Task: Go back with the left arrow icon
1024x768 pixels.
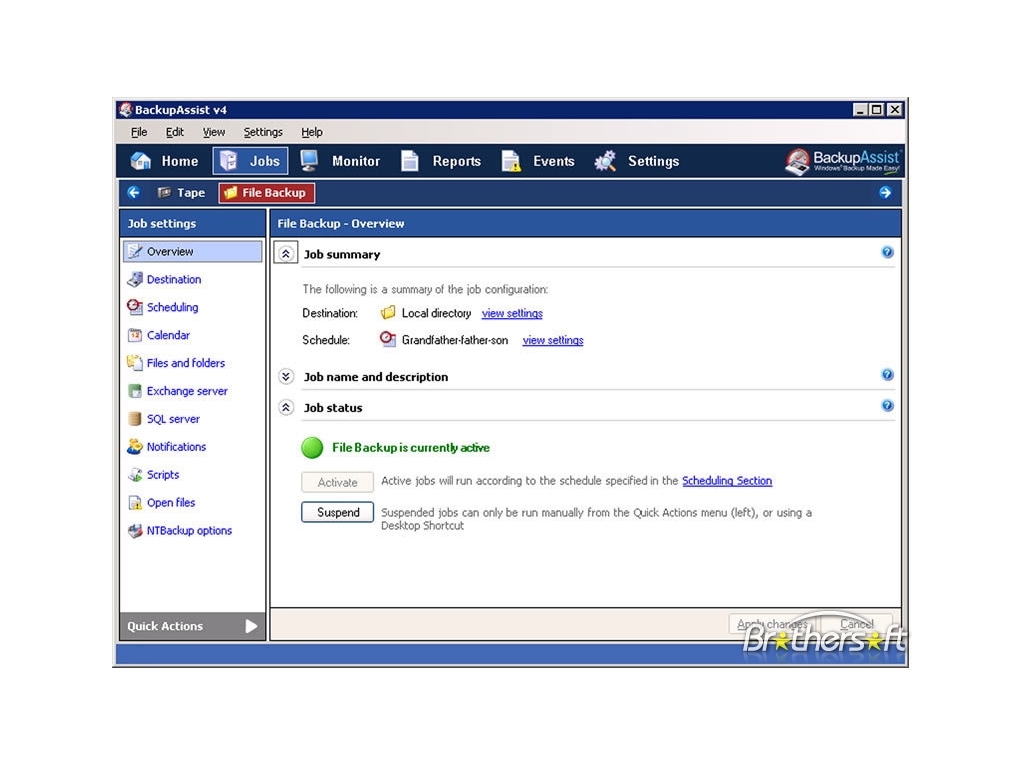Action: (x=134, y=192)
